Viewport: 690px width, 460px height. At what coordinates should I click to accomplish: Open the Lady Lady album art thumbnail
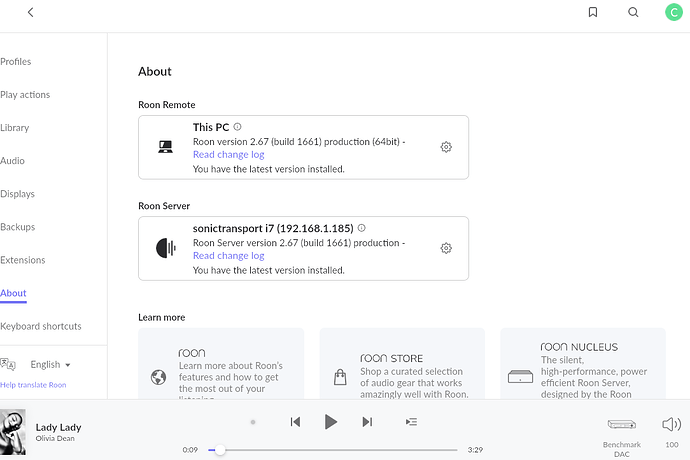(13, 432)
